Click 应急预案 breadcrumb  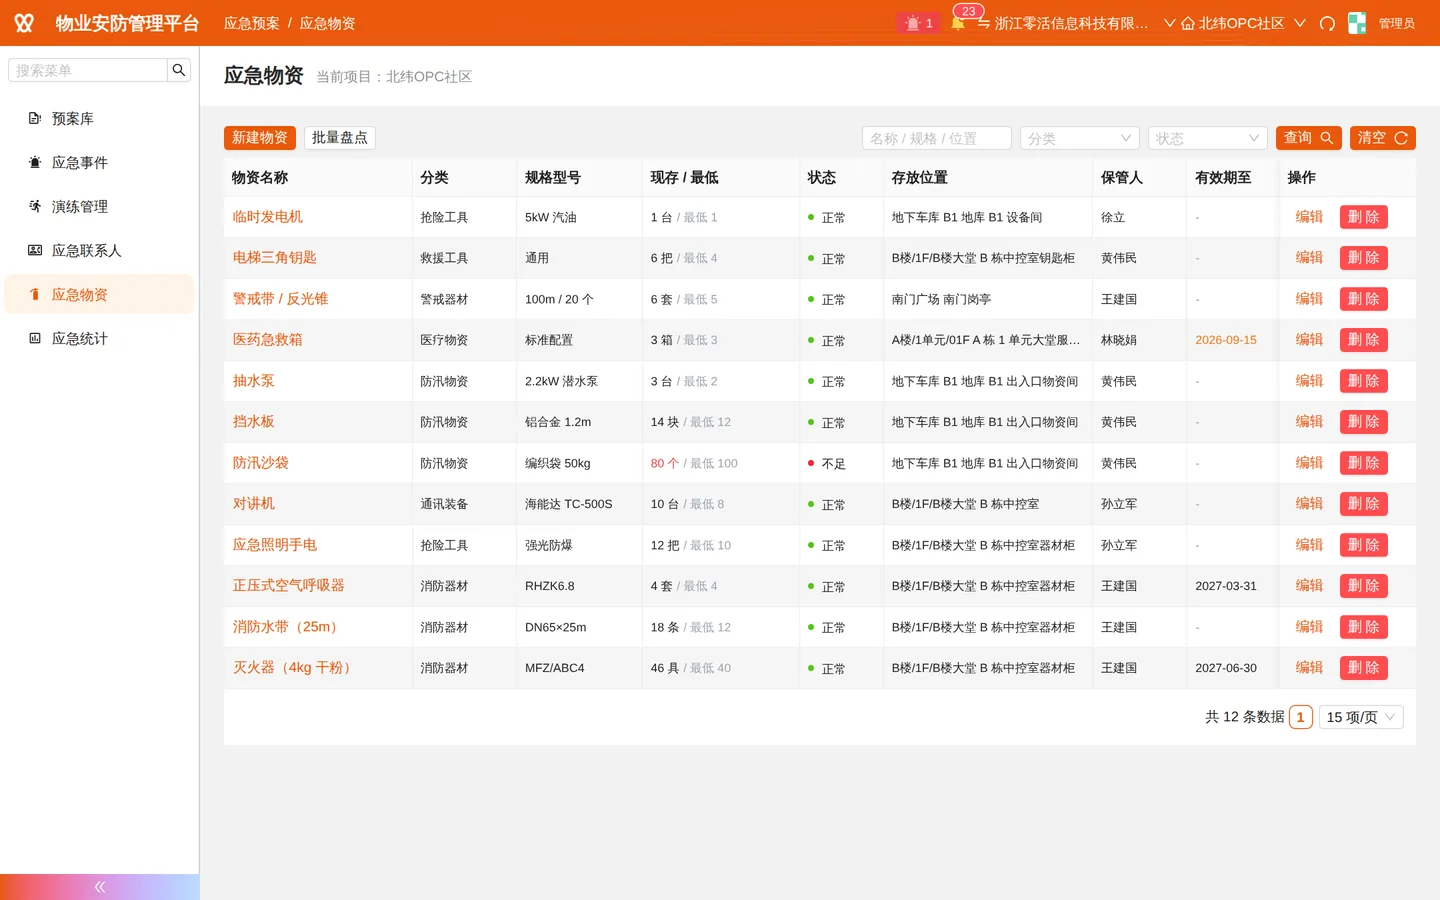252,23
